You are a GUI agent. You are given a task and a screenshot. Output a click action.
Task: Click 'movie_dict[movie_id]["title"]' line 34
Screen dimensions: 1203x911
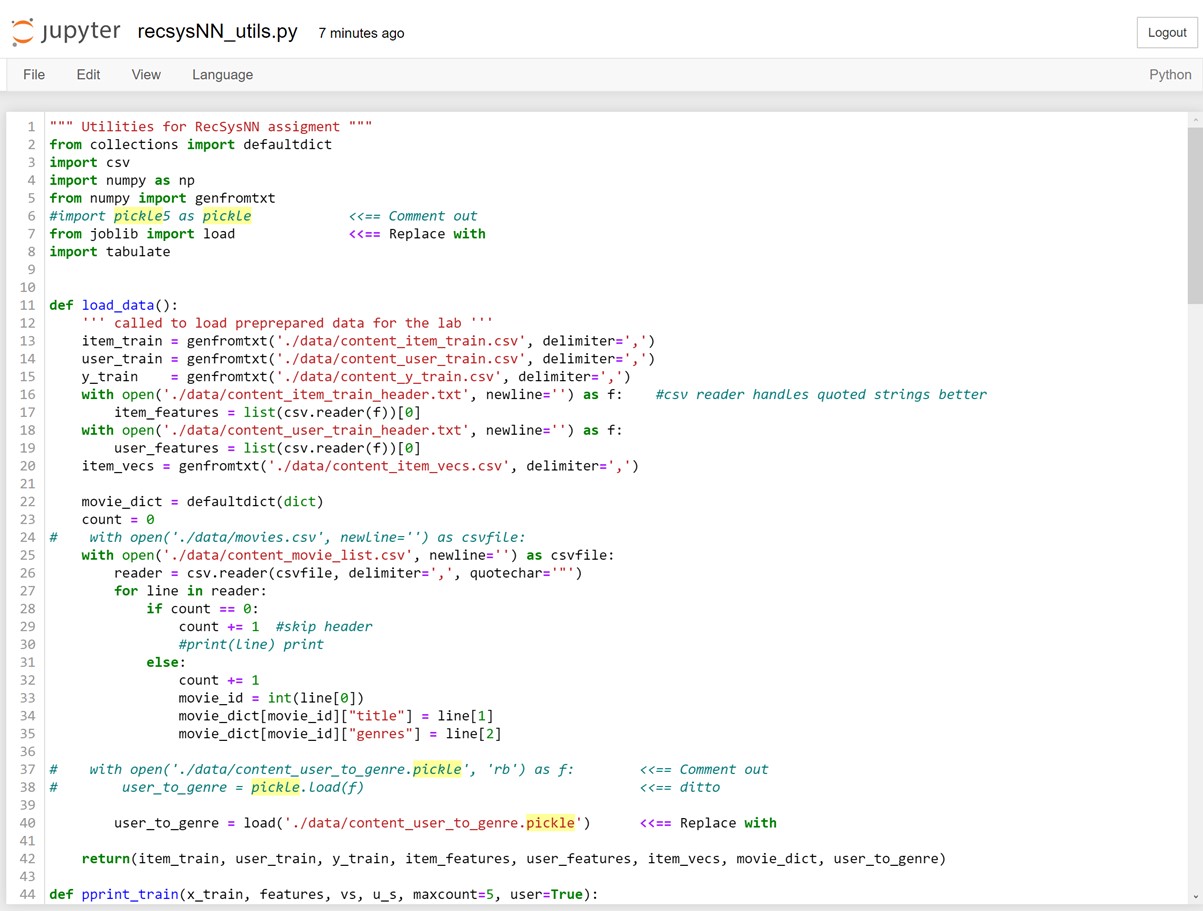point(336,716)
